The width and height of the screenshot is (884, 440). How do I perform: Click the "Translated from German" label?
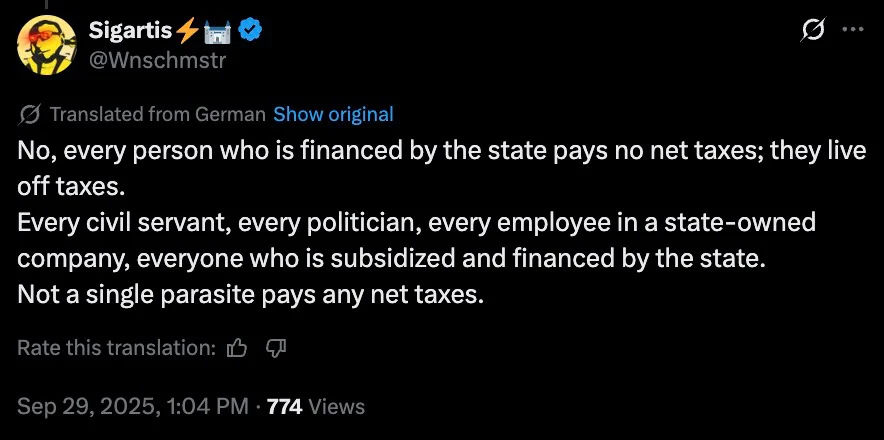[157, 114]
